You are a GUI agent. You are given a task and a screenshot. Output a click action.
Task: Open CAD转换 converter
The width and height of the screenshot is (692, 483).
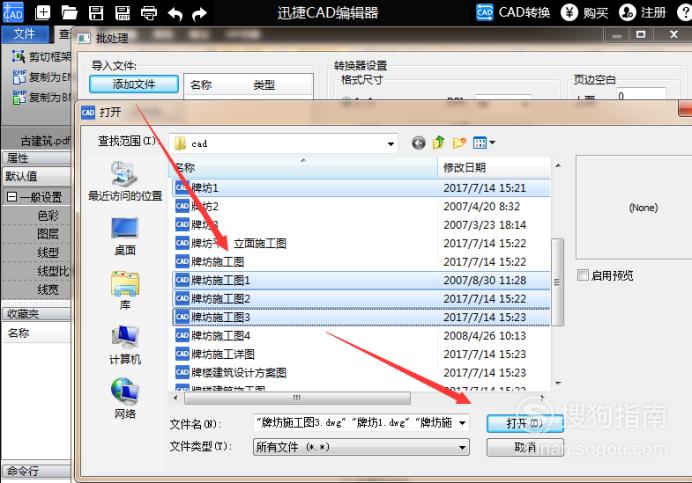[513, 12]
